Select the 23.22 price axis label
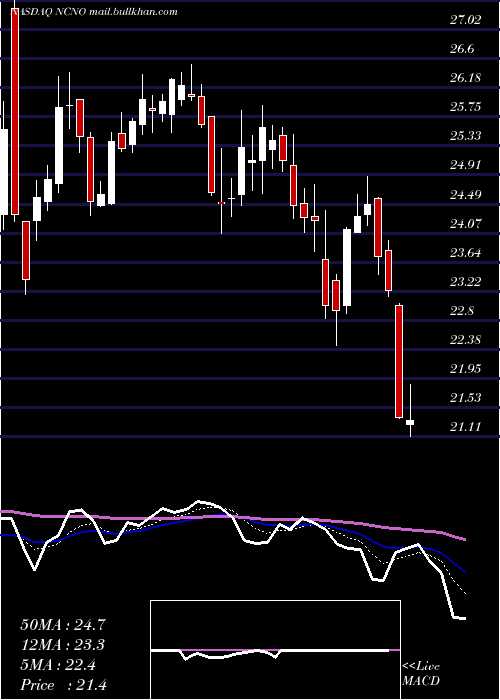The image size is (500, 700). click(x=466, y=282)
